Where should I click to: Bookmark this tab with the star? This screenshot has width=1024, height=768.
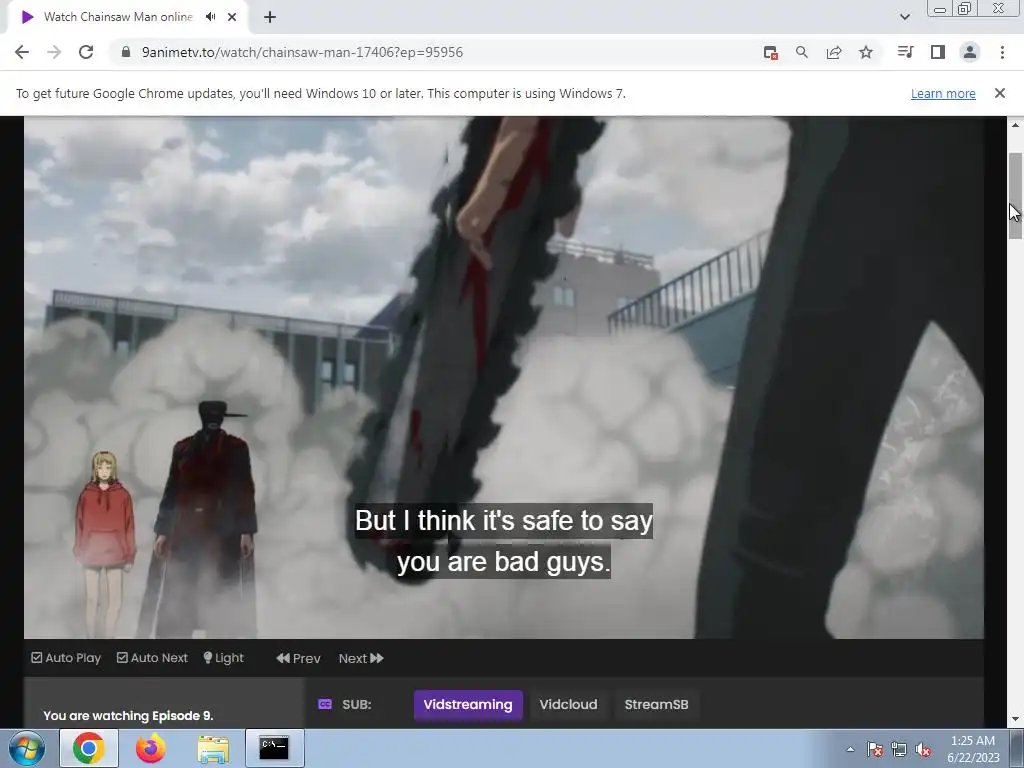pos(866,52)
